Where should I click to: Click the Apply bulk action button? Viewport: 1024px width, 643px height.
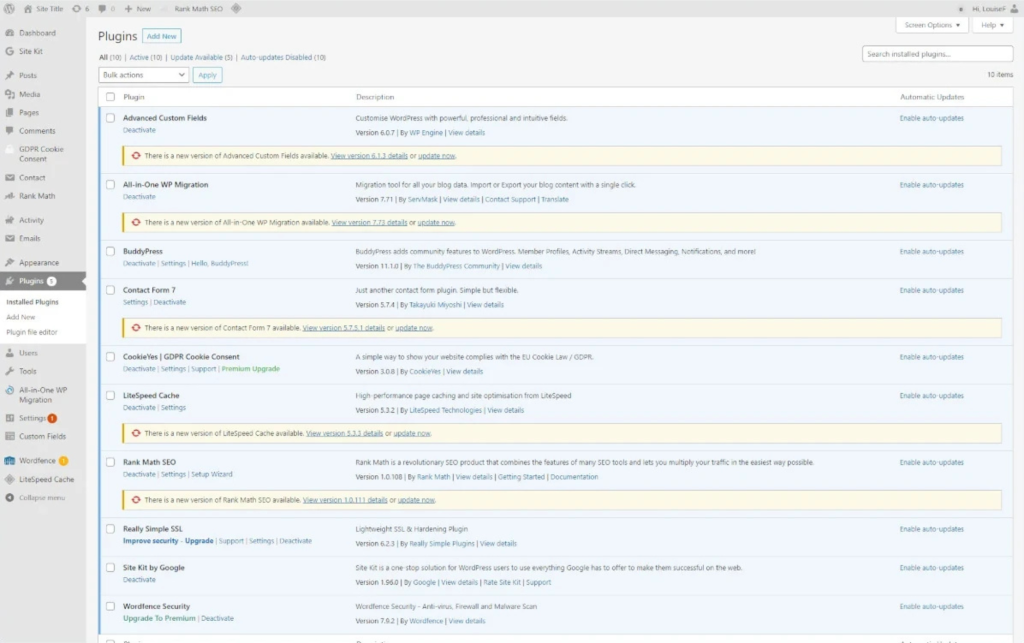[x=207, y=75]
